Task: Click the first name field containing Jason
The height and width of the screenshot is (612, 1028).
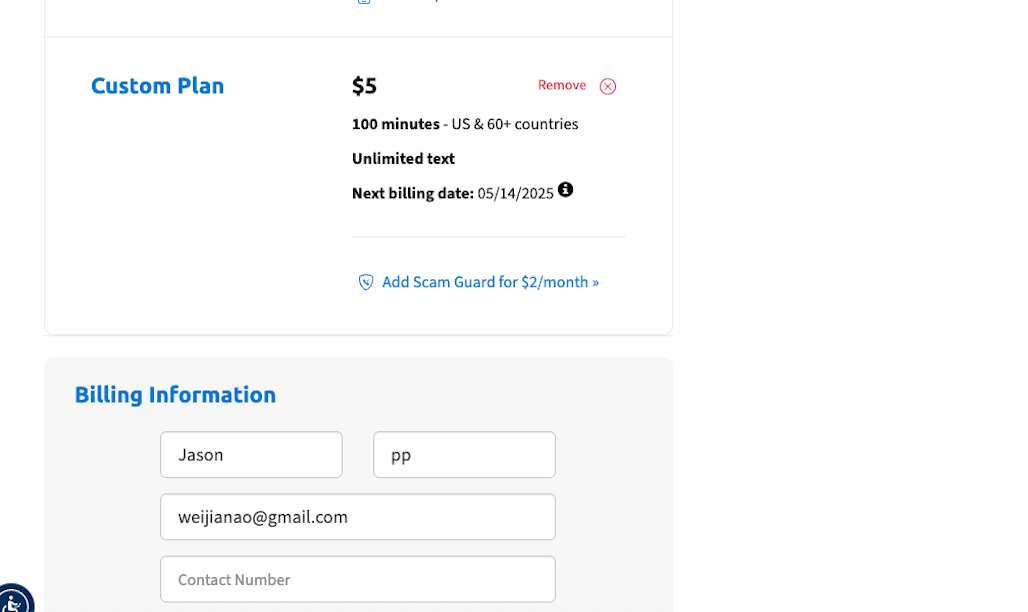Action: (251, 455)
